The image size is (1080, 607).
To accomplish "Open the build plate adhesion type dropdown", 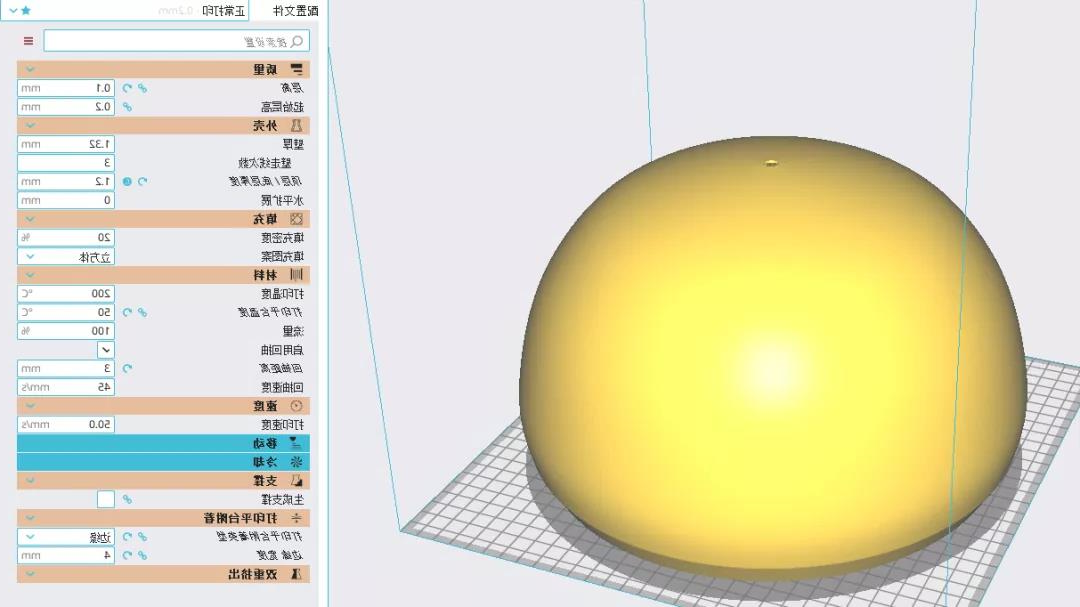I will coord(66,537).
